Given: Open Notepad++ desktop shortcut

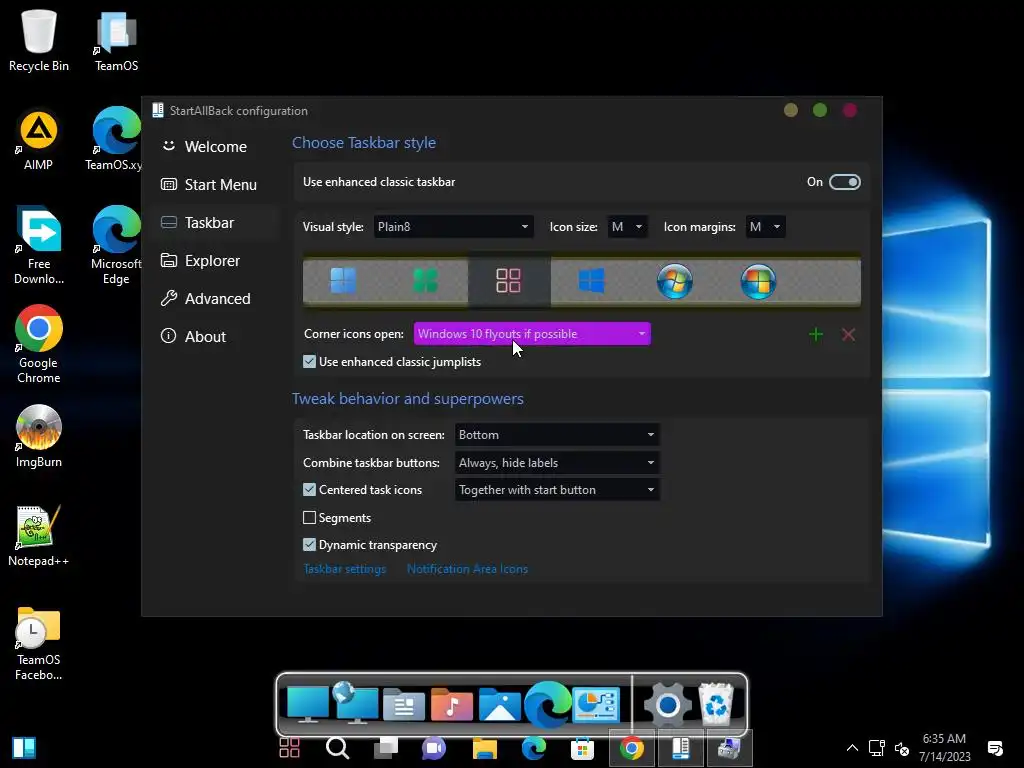Looking at the screenshot, I should [x=39, y=536].
